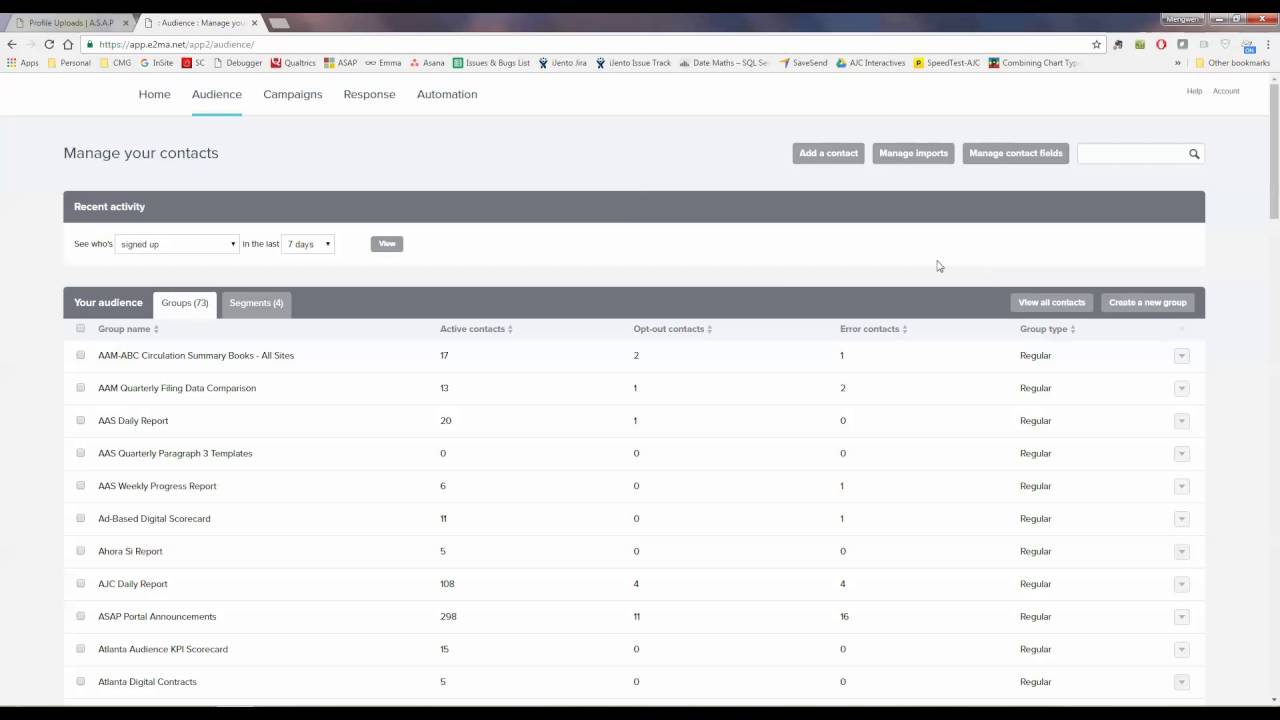Open the Date Maths SQL bookmark
This screenshot has height=720, width=1280.
pos(724,63)
